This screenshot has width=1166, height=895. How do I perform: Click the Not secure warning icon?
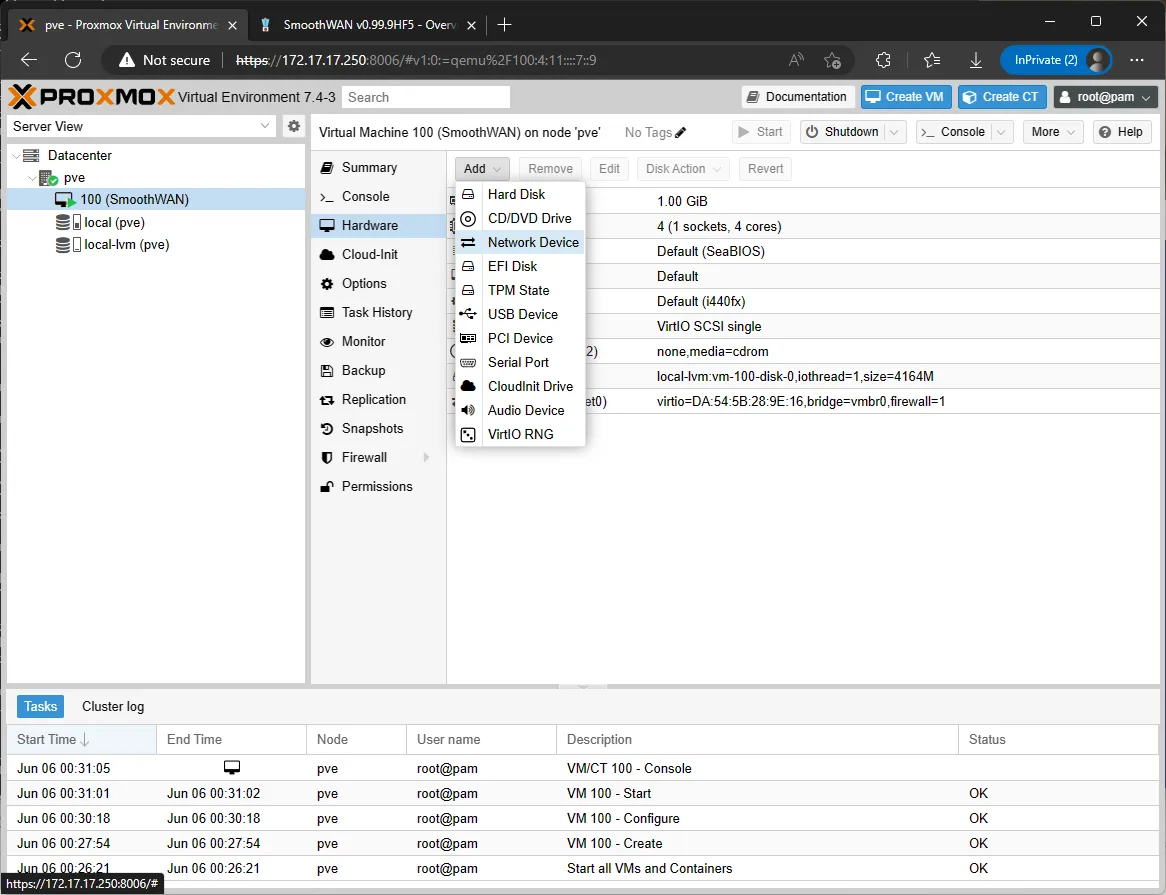click(x=127, y=60)
